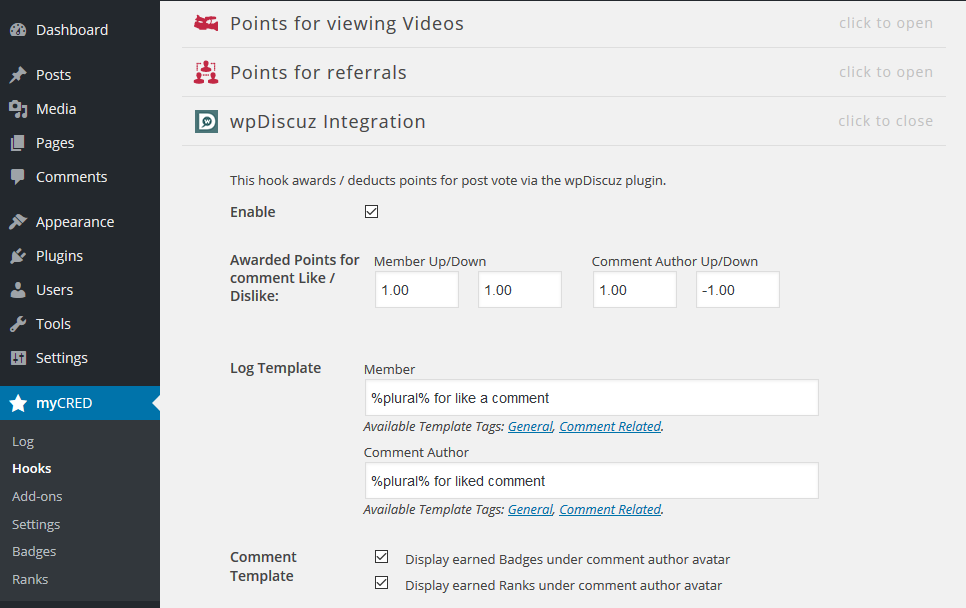Click Comment Author Down points field showing -1.00

tap(737, 290)
